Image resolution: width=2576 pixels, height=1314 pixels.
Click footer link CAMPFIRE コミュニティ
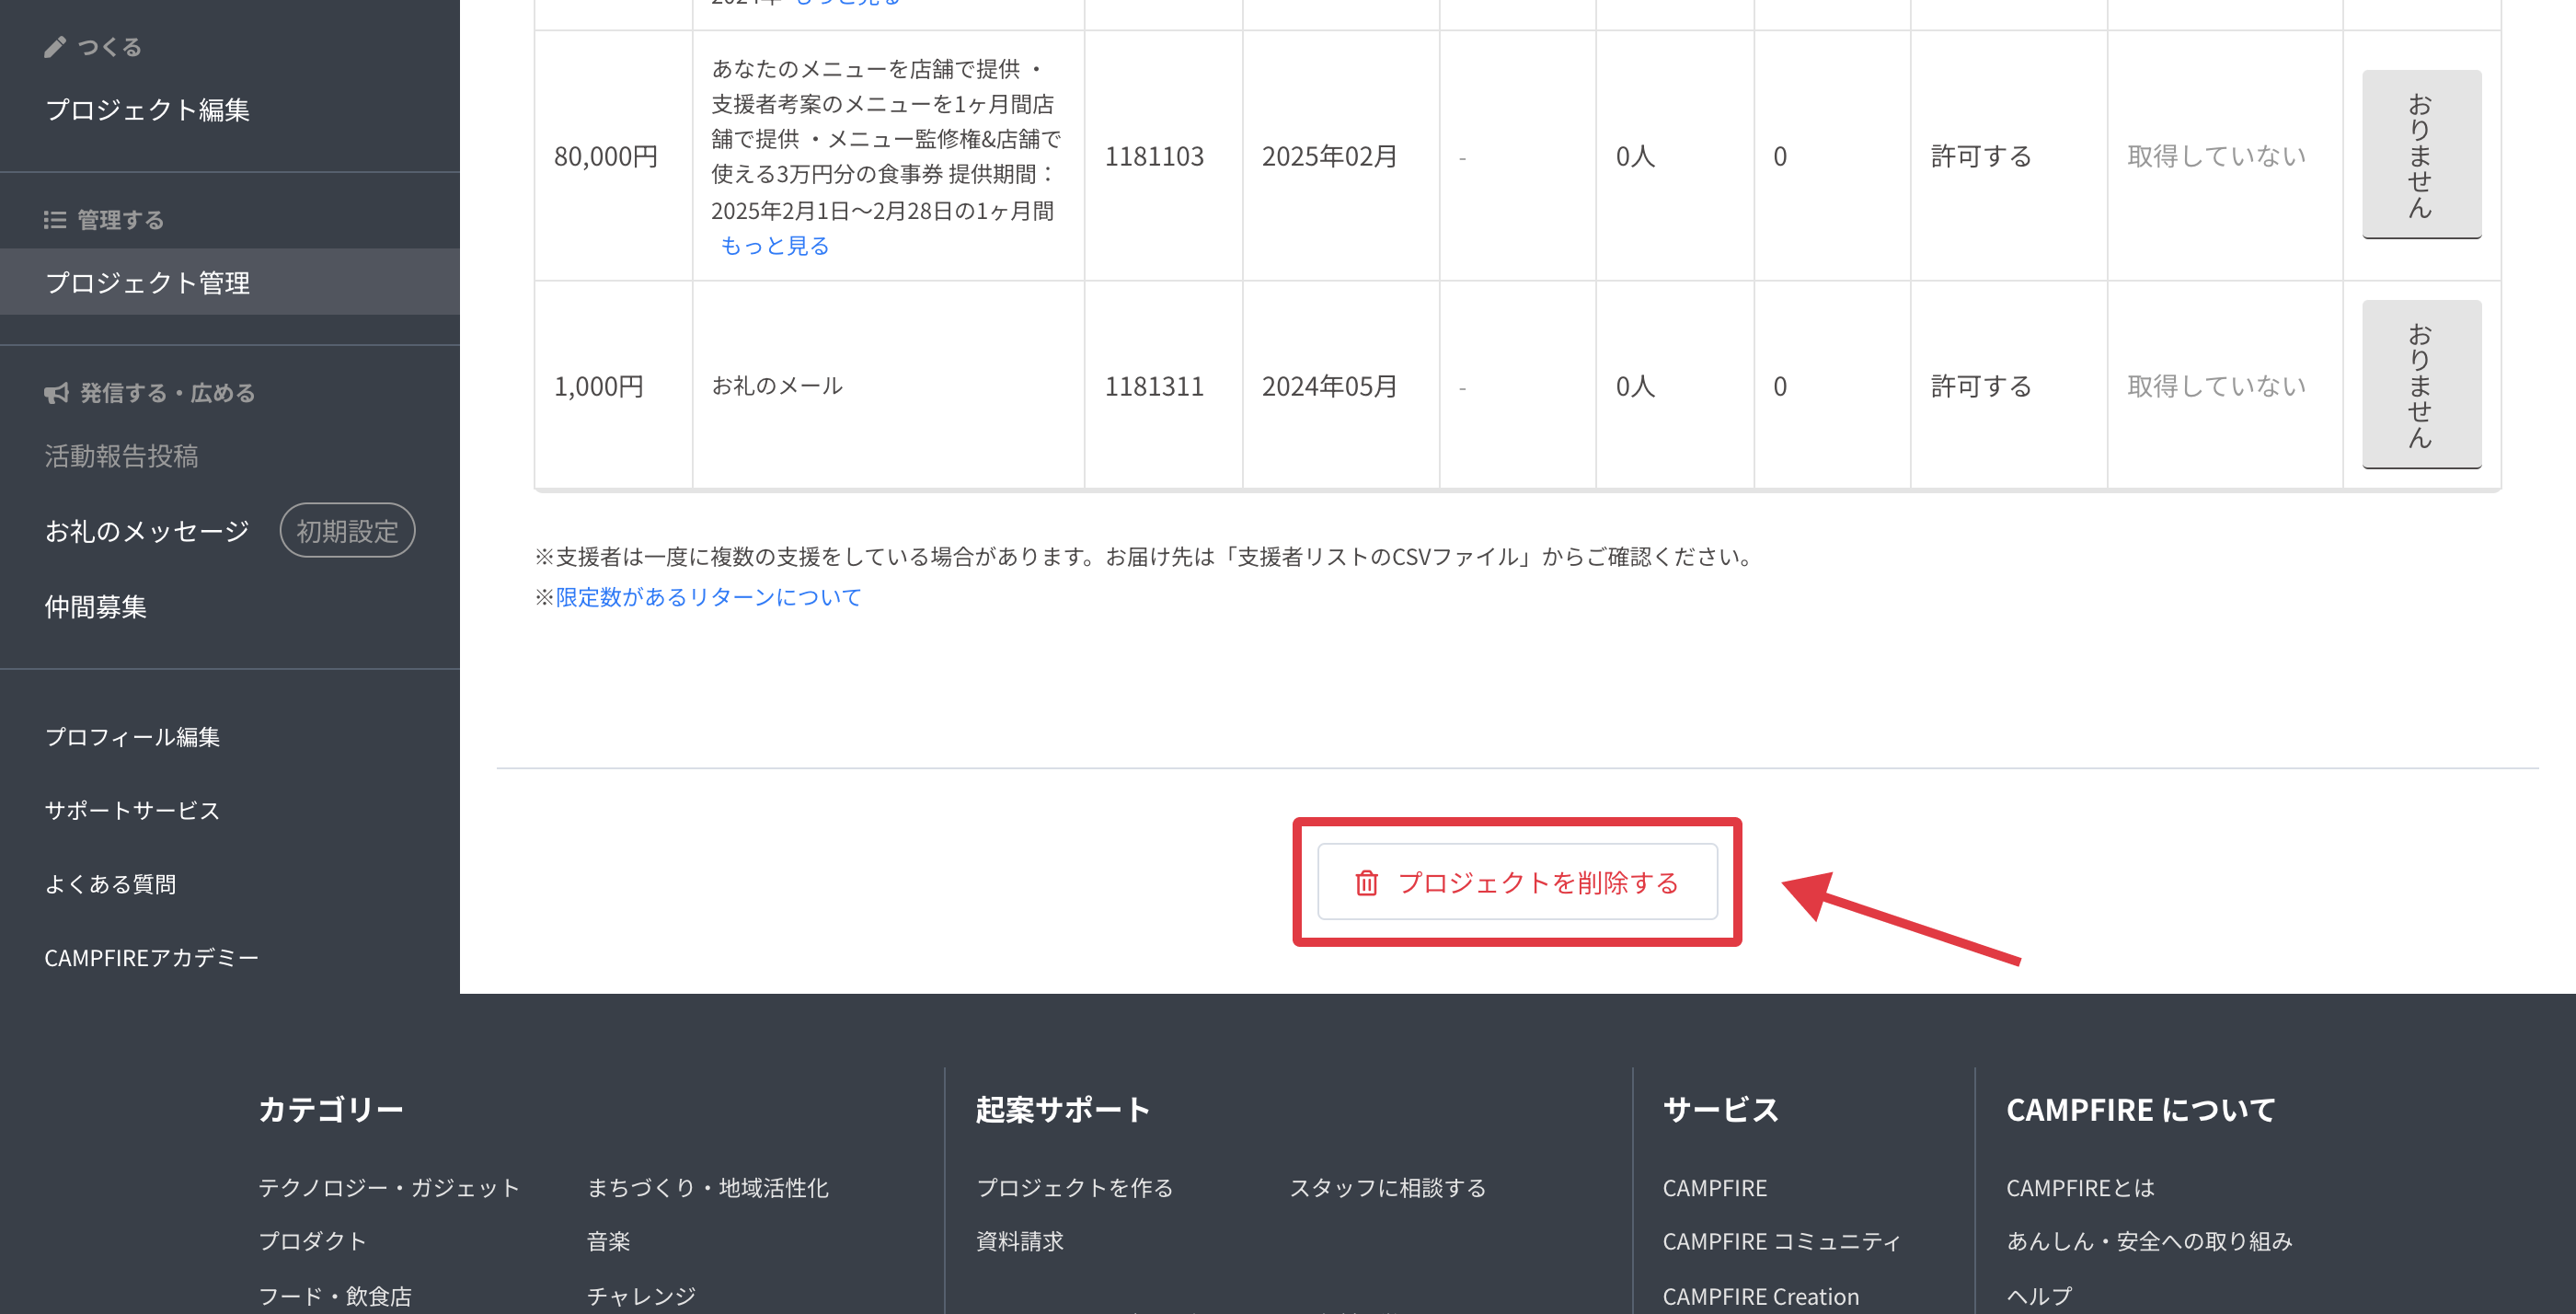pyautogui.click(x=1780, y=1241)
